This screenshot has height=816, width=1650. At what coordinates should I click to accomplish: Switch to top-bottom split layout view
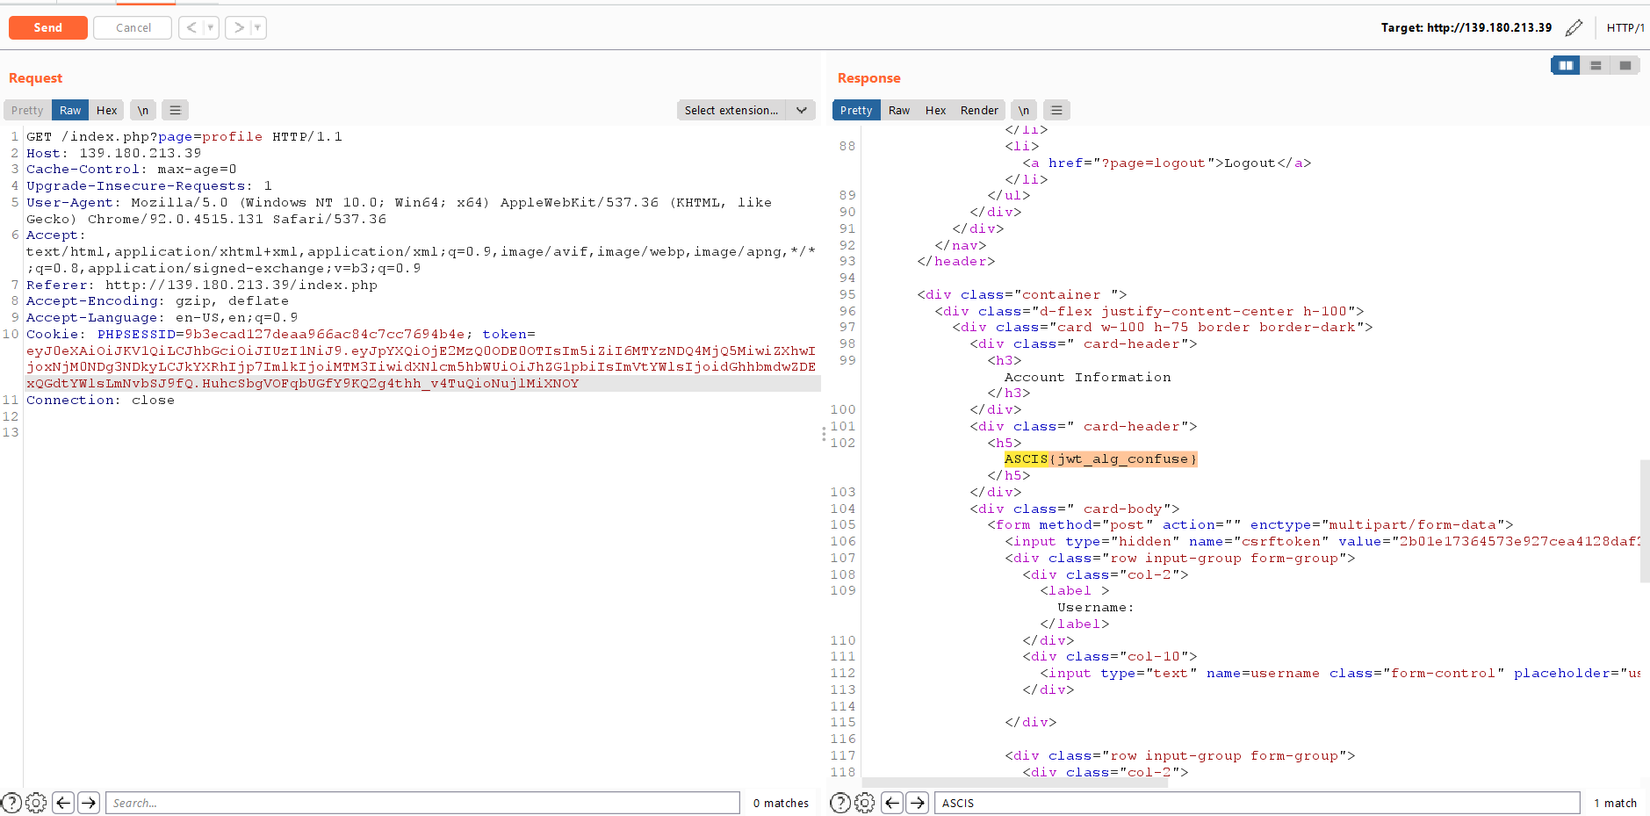(1596, 66)
